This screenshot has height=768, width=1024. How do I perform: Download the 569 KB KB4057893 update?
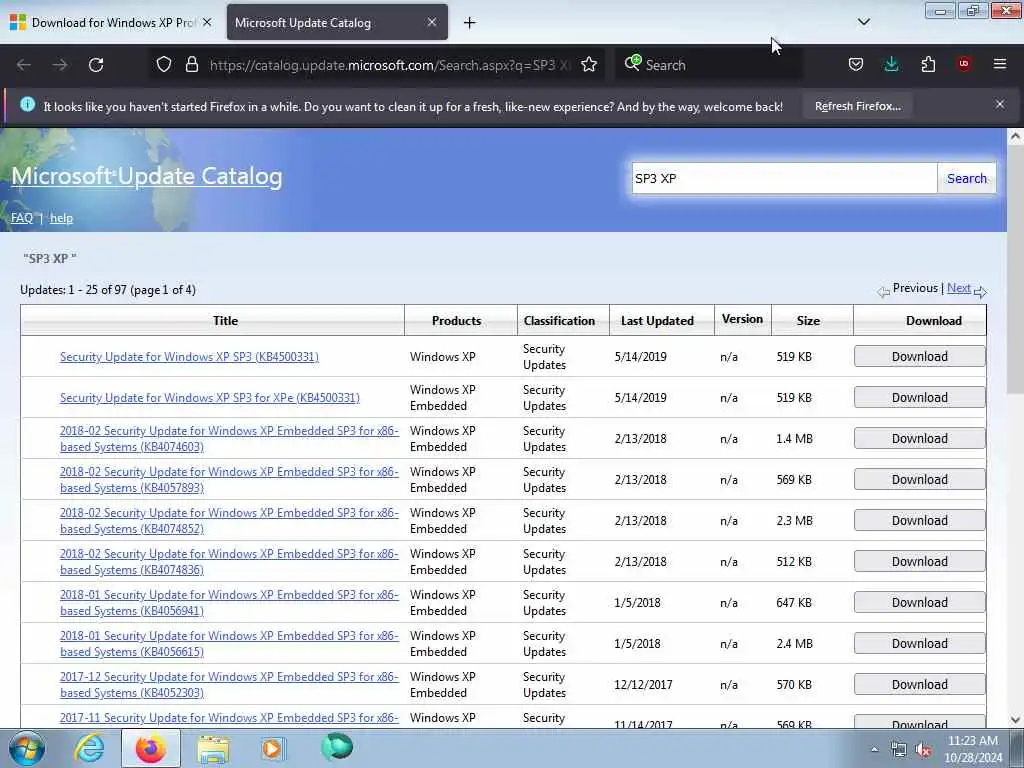pos(920,480)
